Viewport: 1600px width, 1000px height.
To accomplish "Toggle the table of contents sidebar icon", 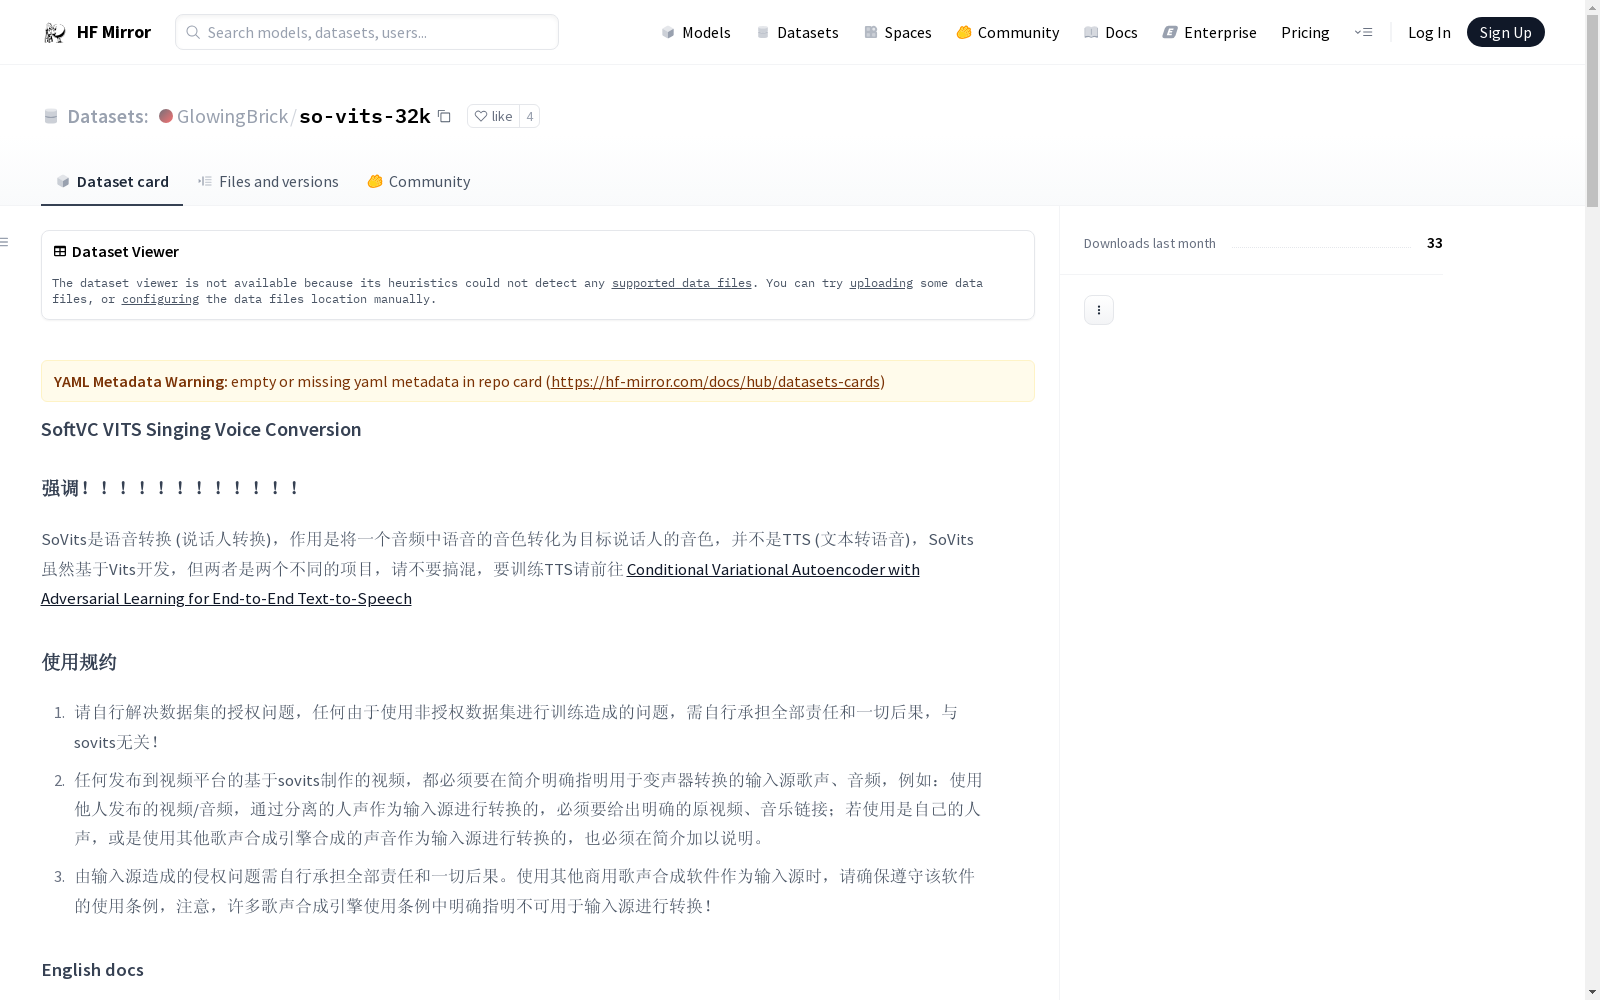I will [x=5, y=242].
